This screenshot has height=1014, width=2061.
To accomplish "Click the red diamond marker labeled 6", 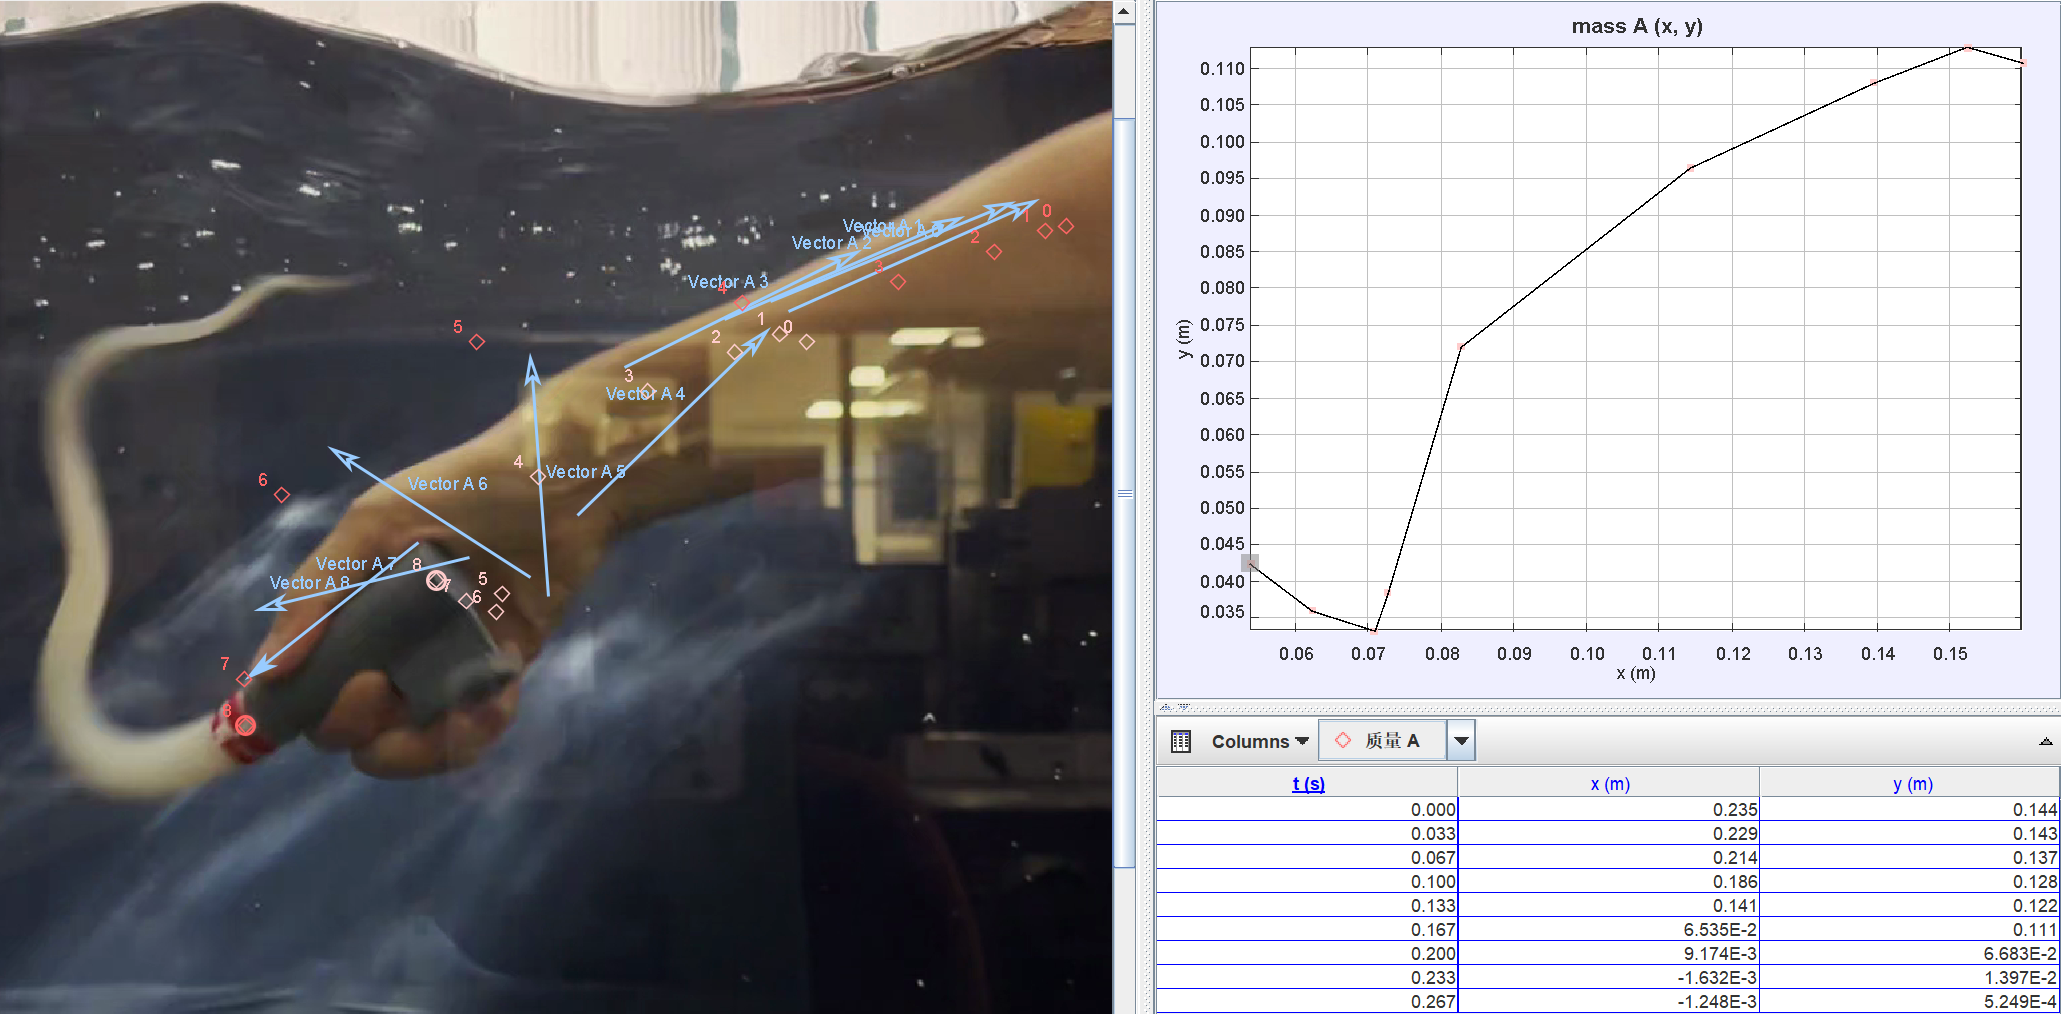I will 282,495.
